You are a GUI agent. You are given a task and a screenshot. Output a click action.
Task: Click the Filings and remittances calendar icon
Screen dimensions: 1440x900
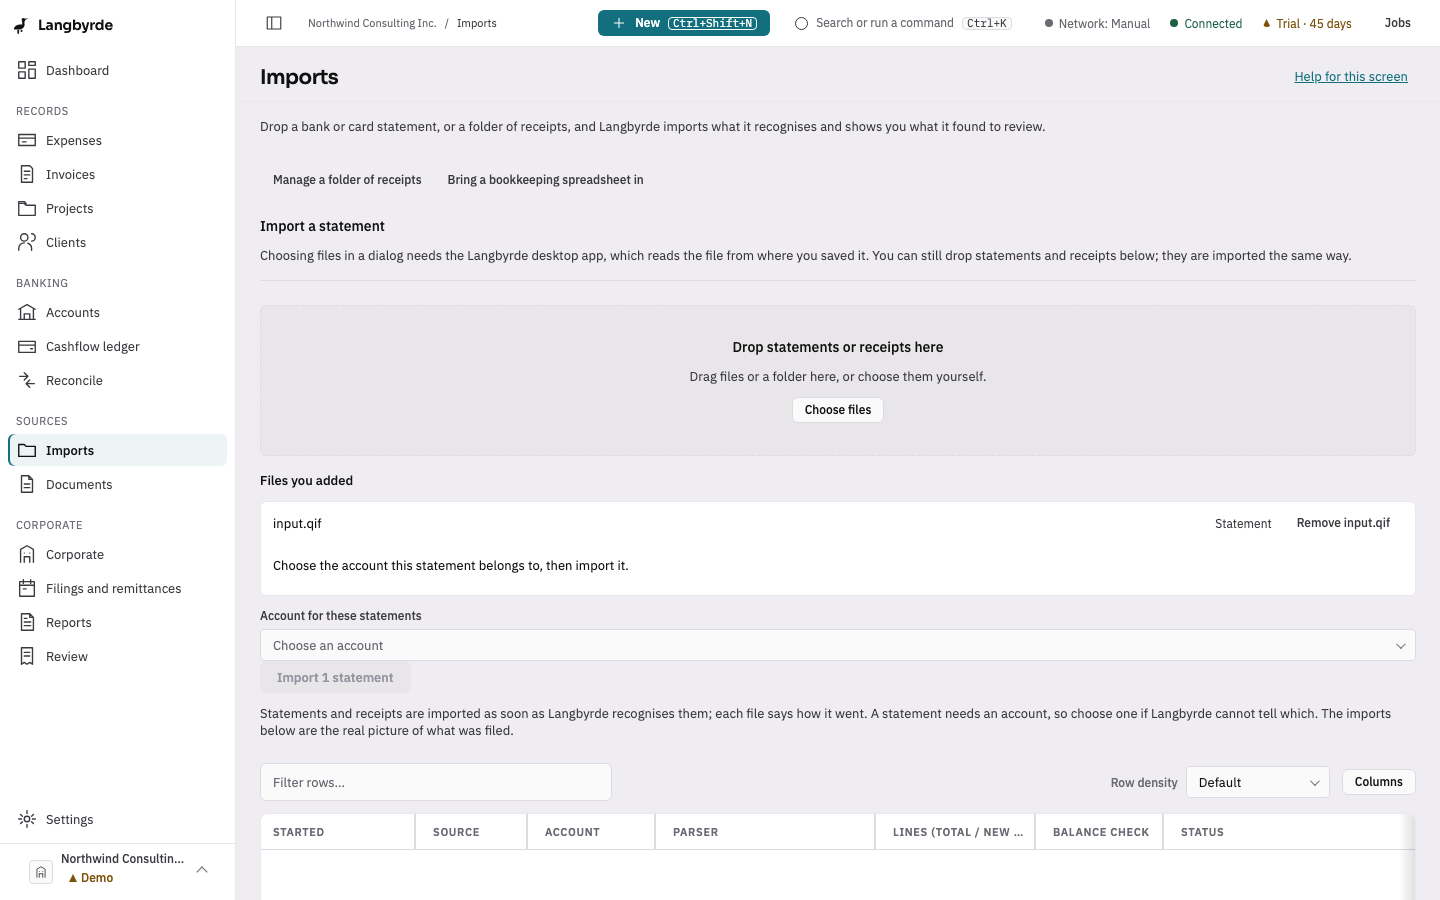tap(27, 588)
